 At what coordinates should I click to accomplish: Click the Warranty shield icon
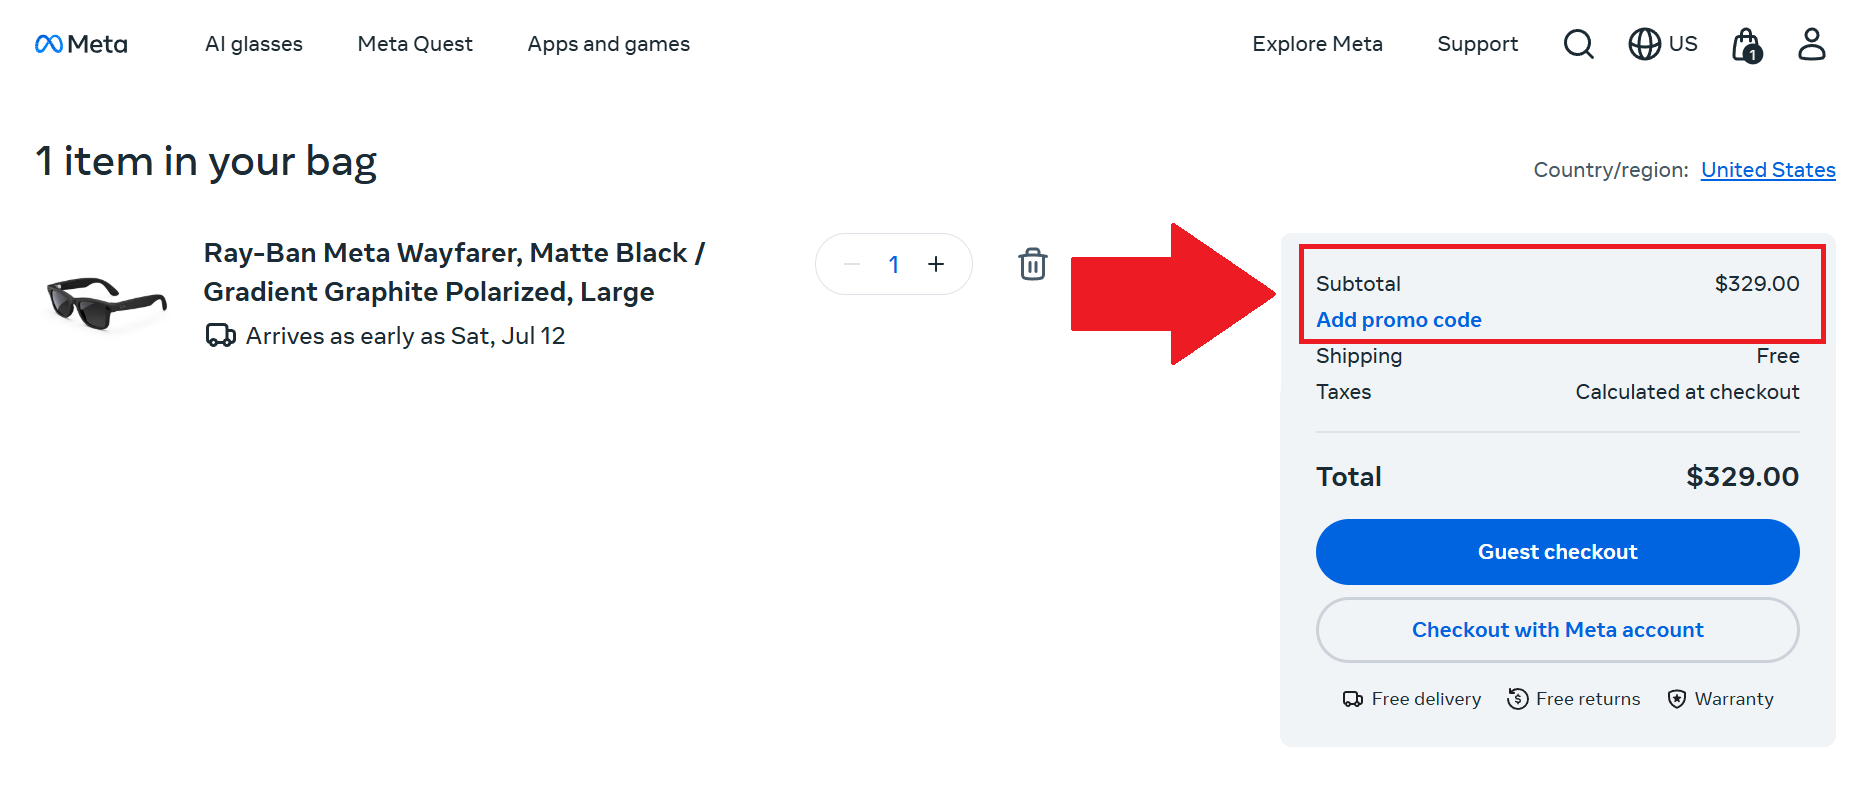coord(1677,698)
